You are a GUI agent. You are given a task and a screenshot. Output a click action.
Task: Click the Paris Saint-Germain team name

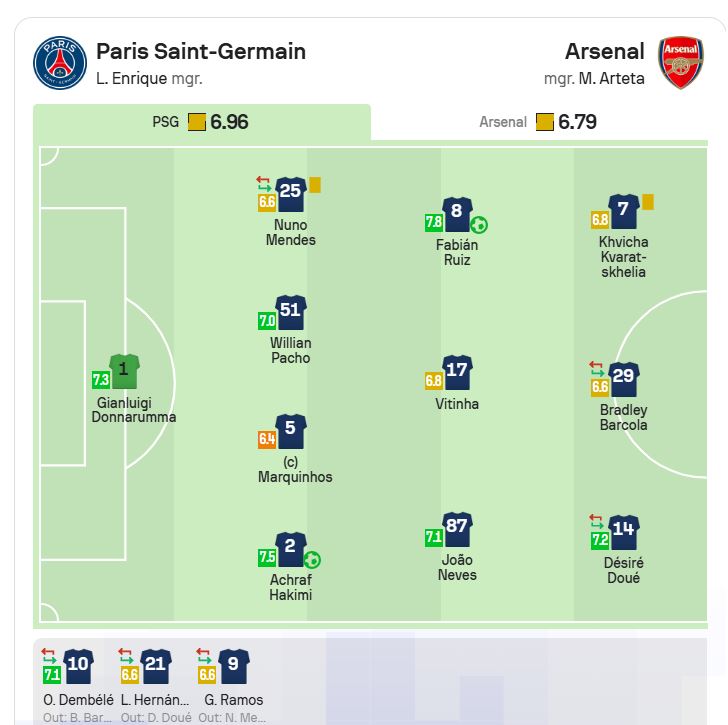click(201, 51)
